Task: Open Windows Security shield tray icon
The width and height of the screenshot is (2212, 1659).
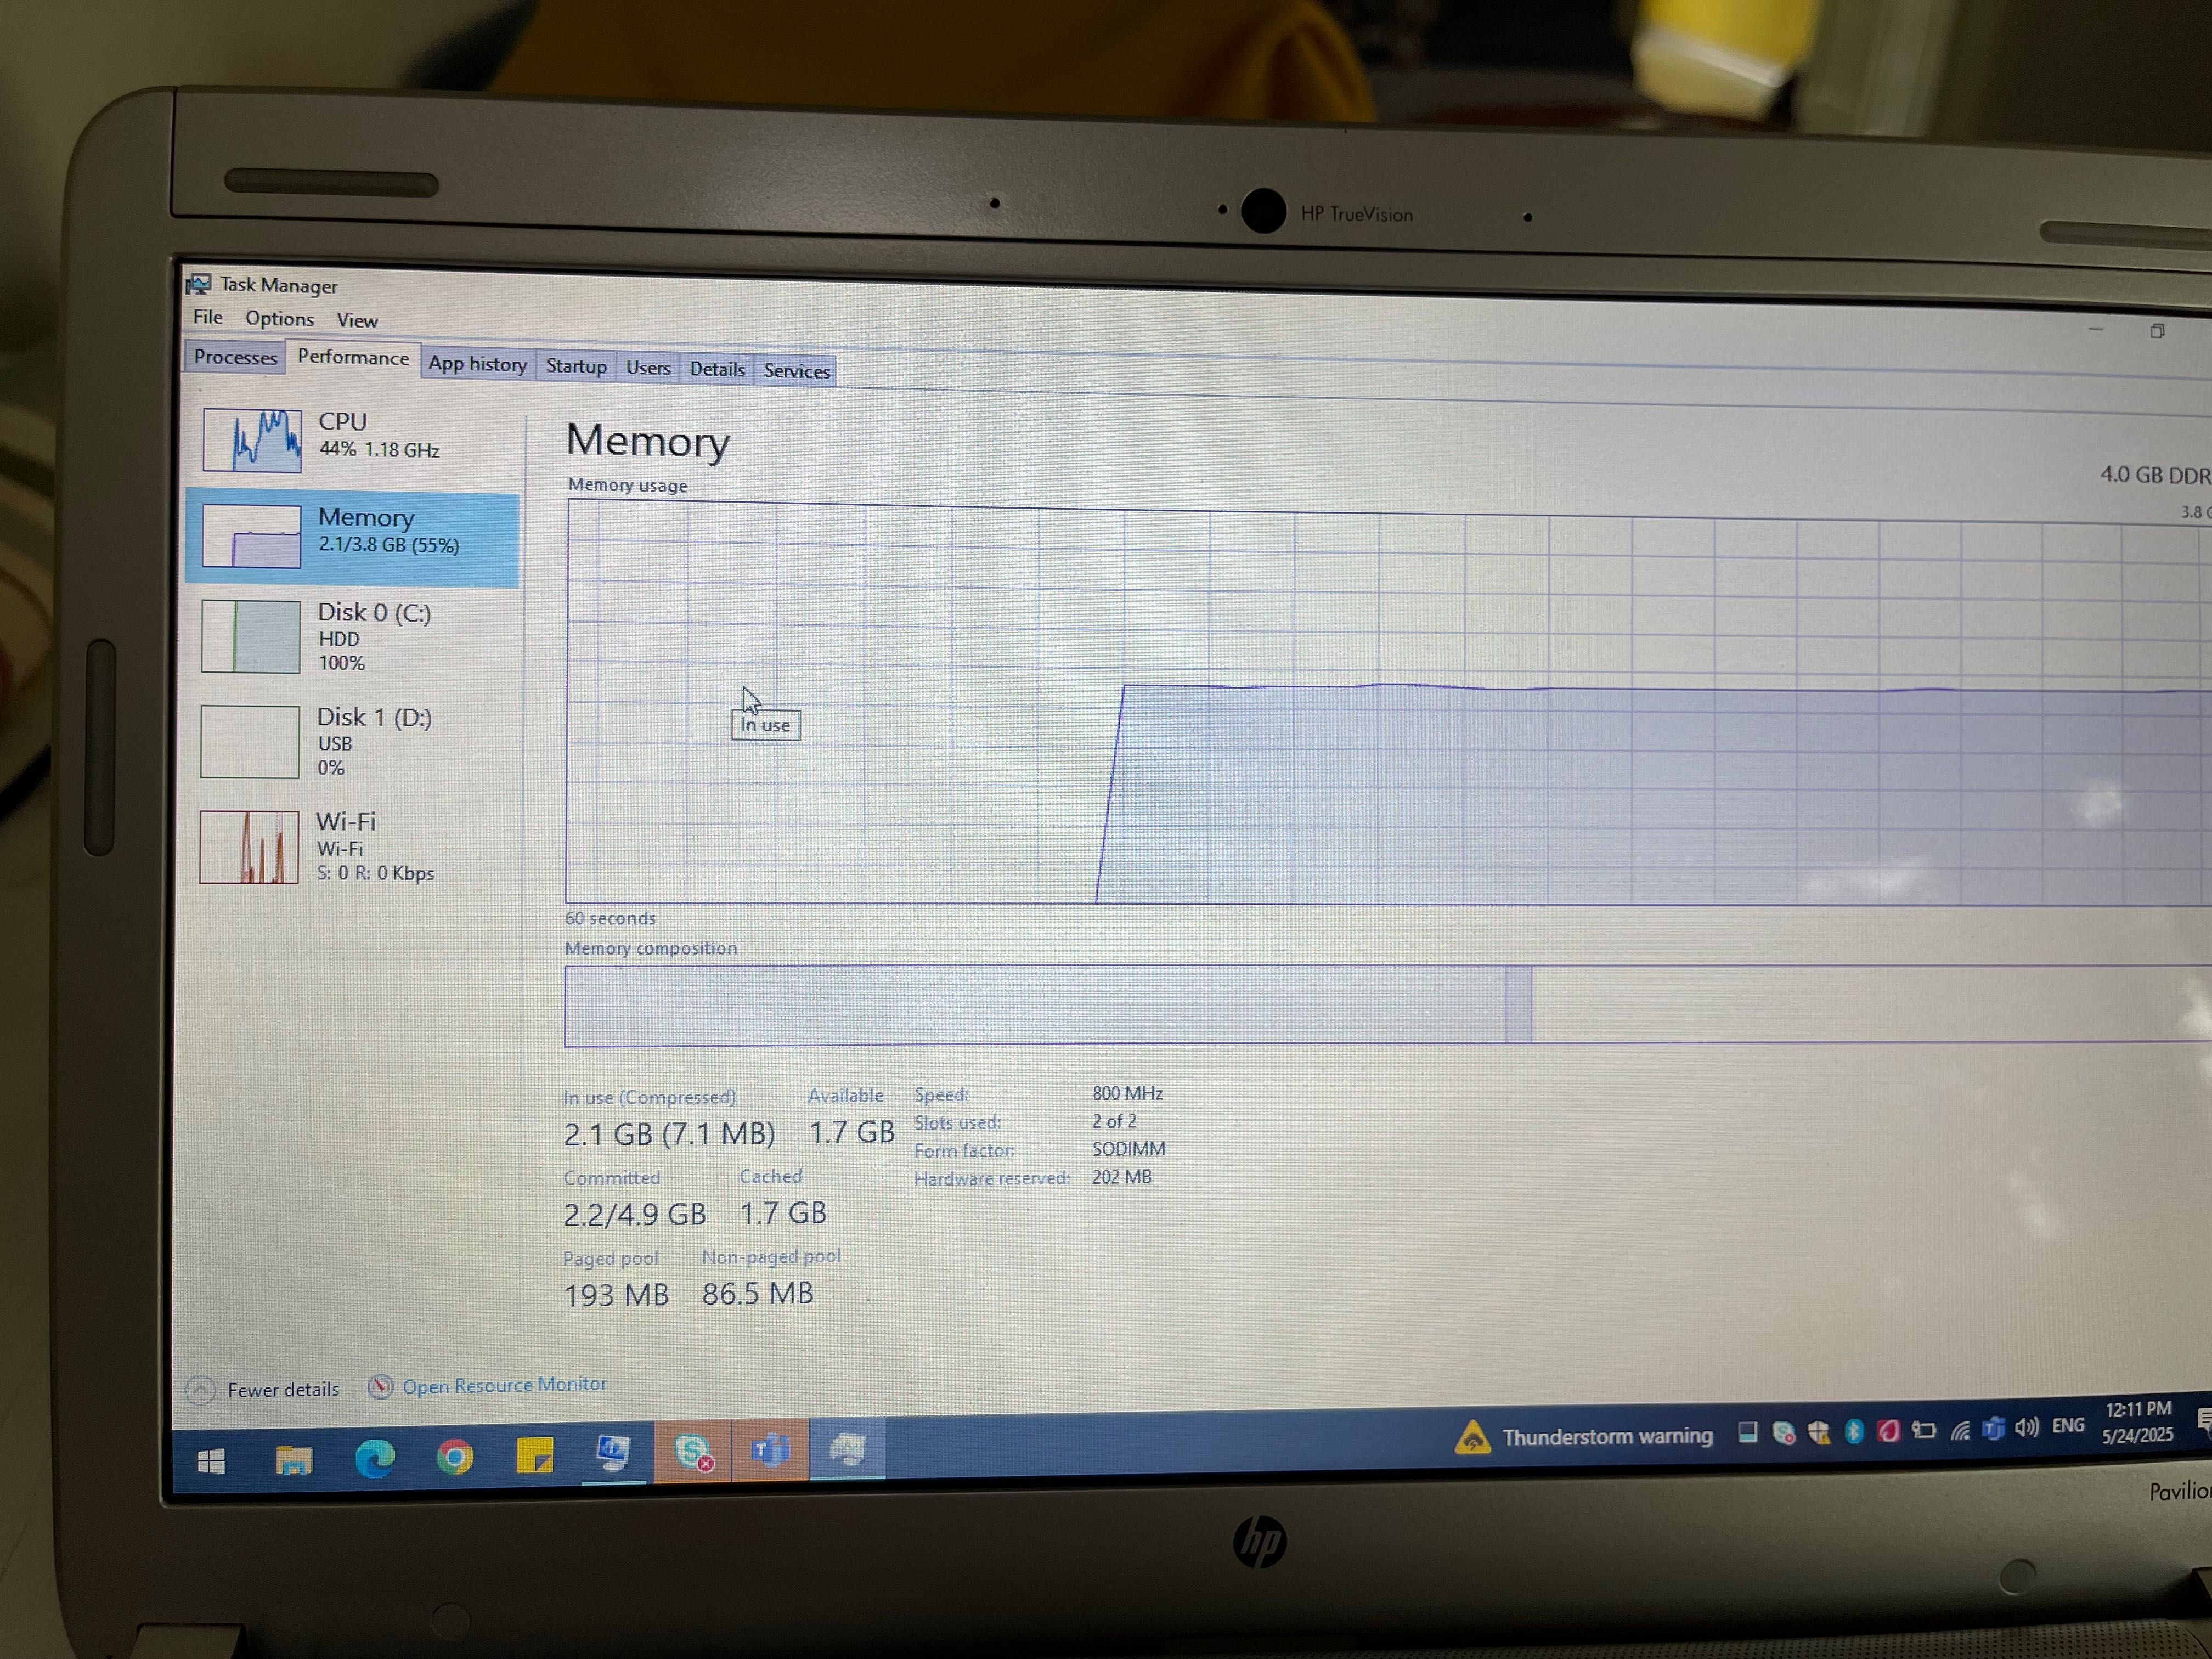Action: tap(1818, 1432)
